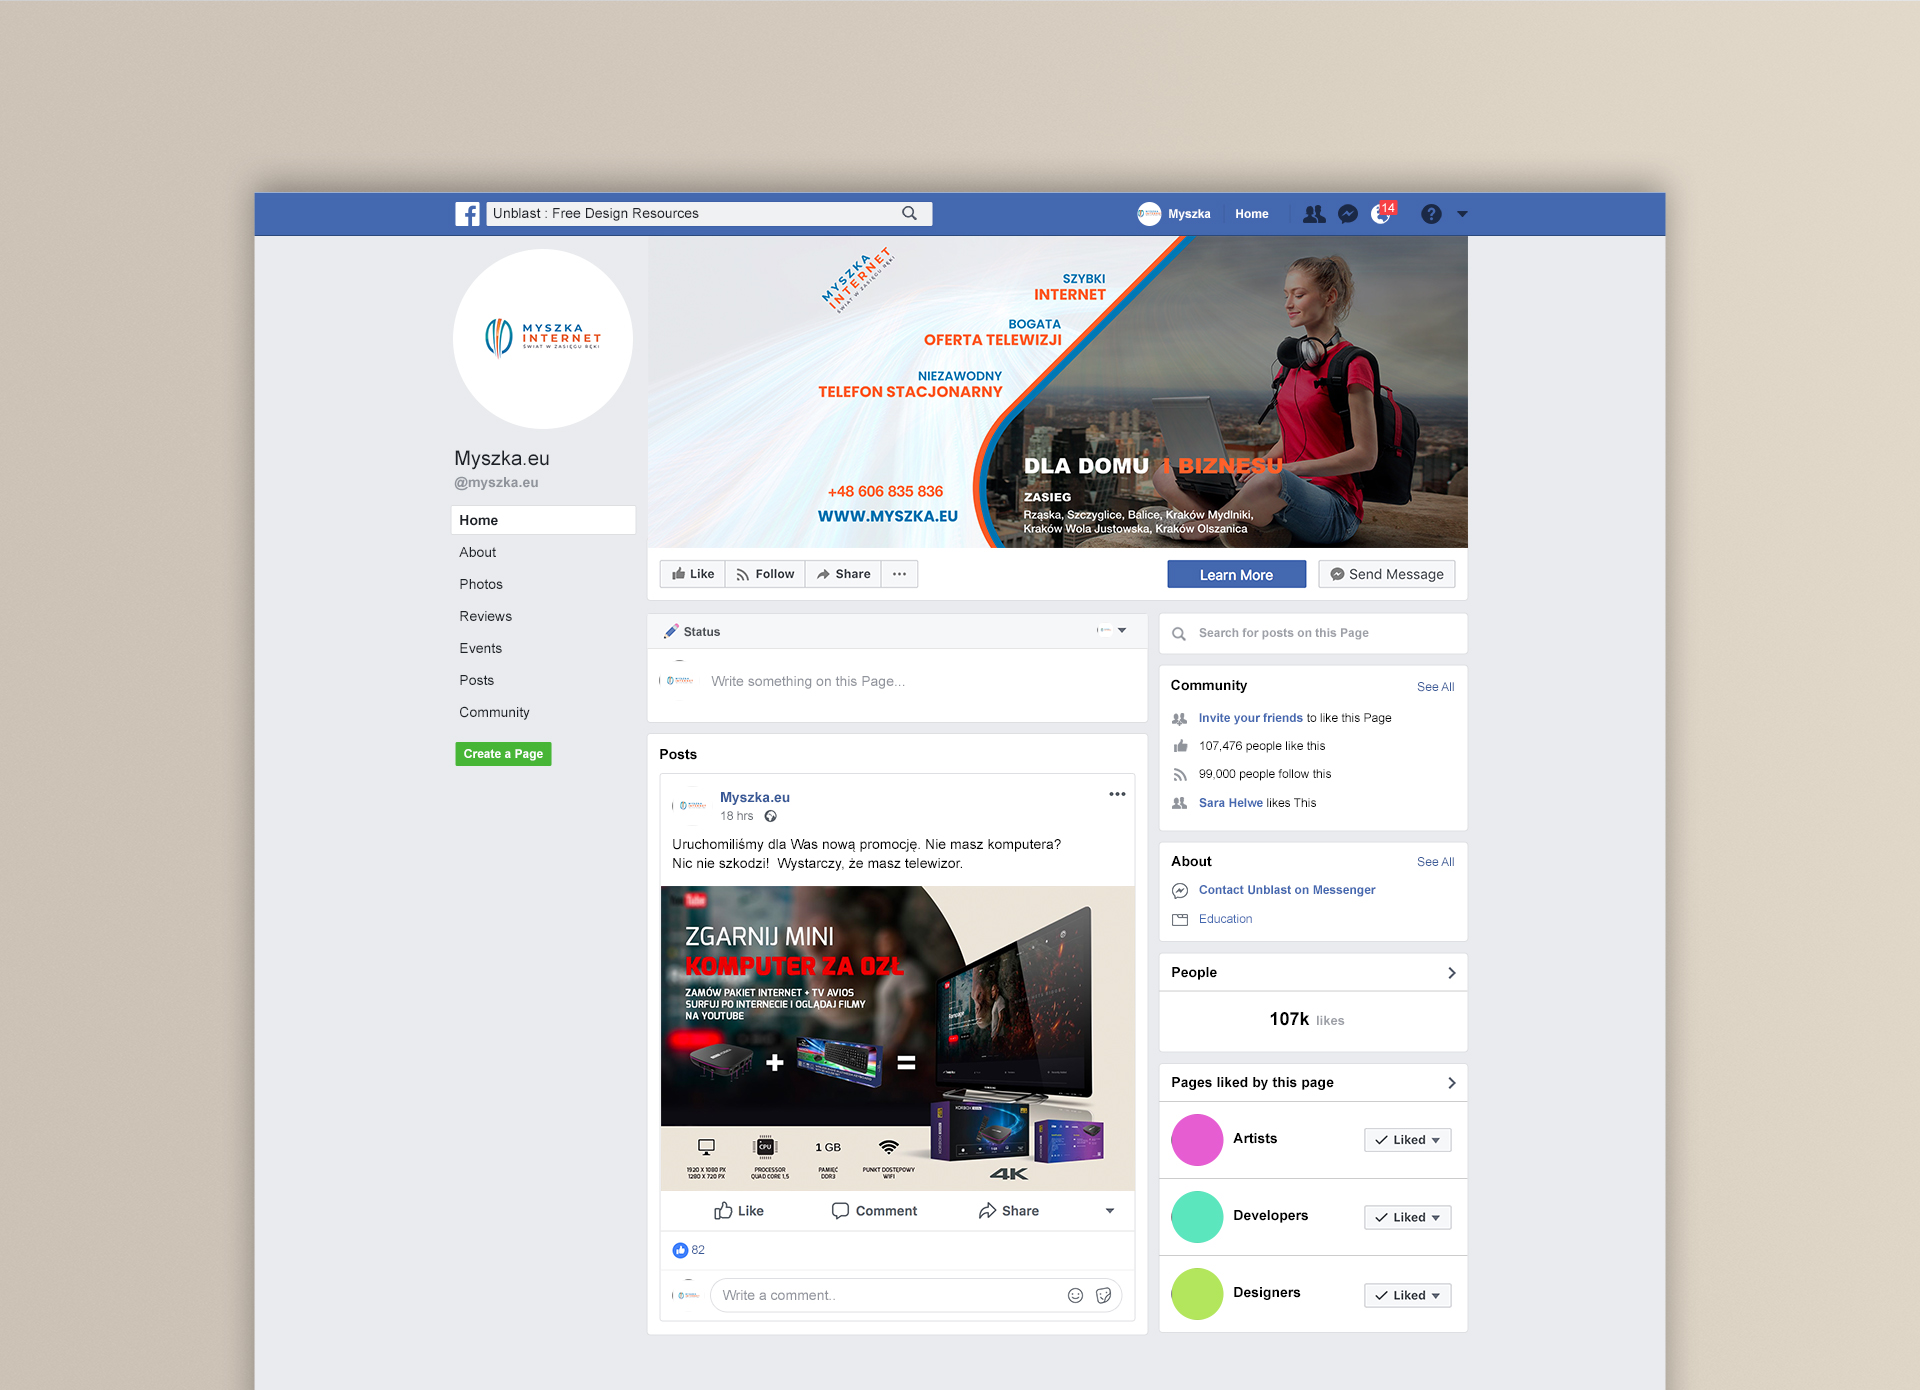Click the teal Developers page avatar
Image resolution: width=1920 pixels, height=1390 pixels.
(1197, 1217)
